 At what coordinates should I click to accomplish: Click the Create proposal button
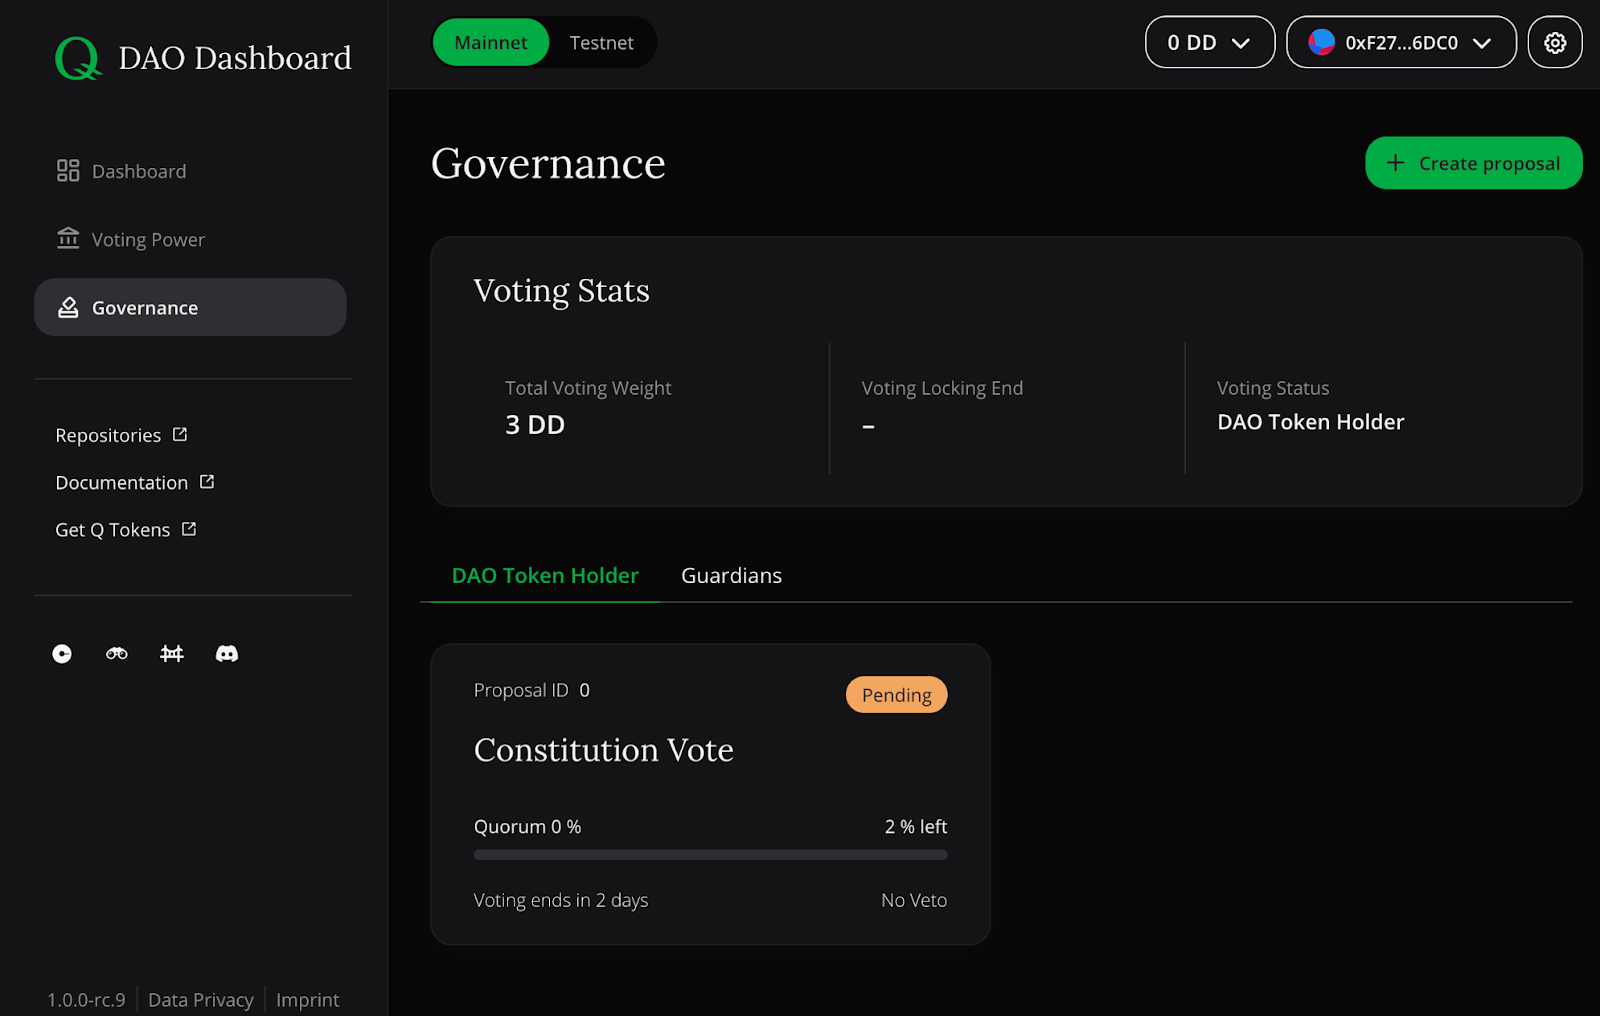[1473, 163]
